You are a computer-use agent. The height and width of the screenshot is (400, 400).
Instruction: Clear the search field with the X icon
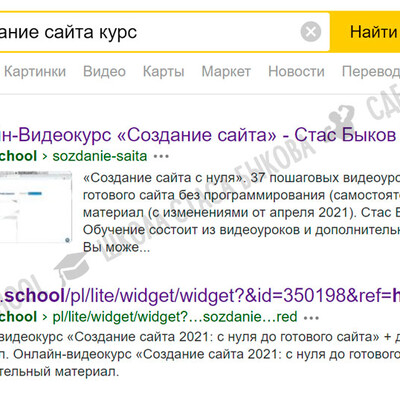[x=311, y=32]
